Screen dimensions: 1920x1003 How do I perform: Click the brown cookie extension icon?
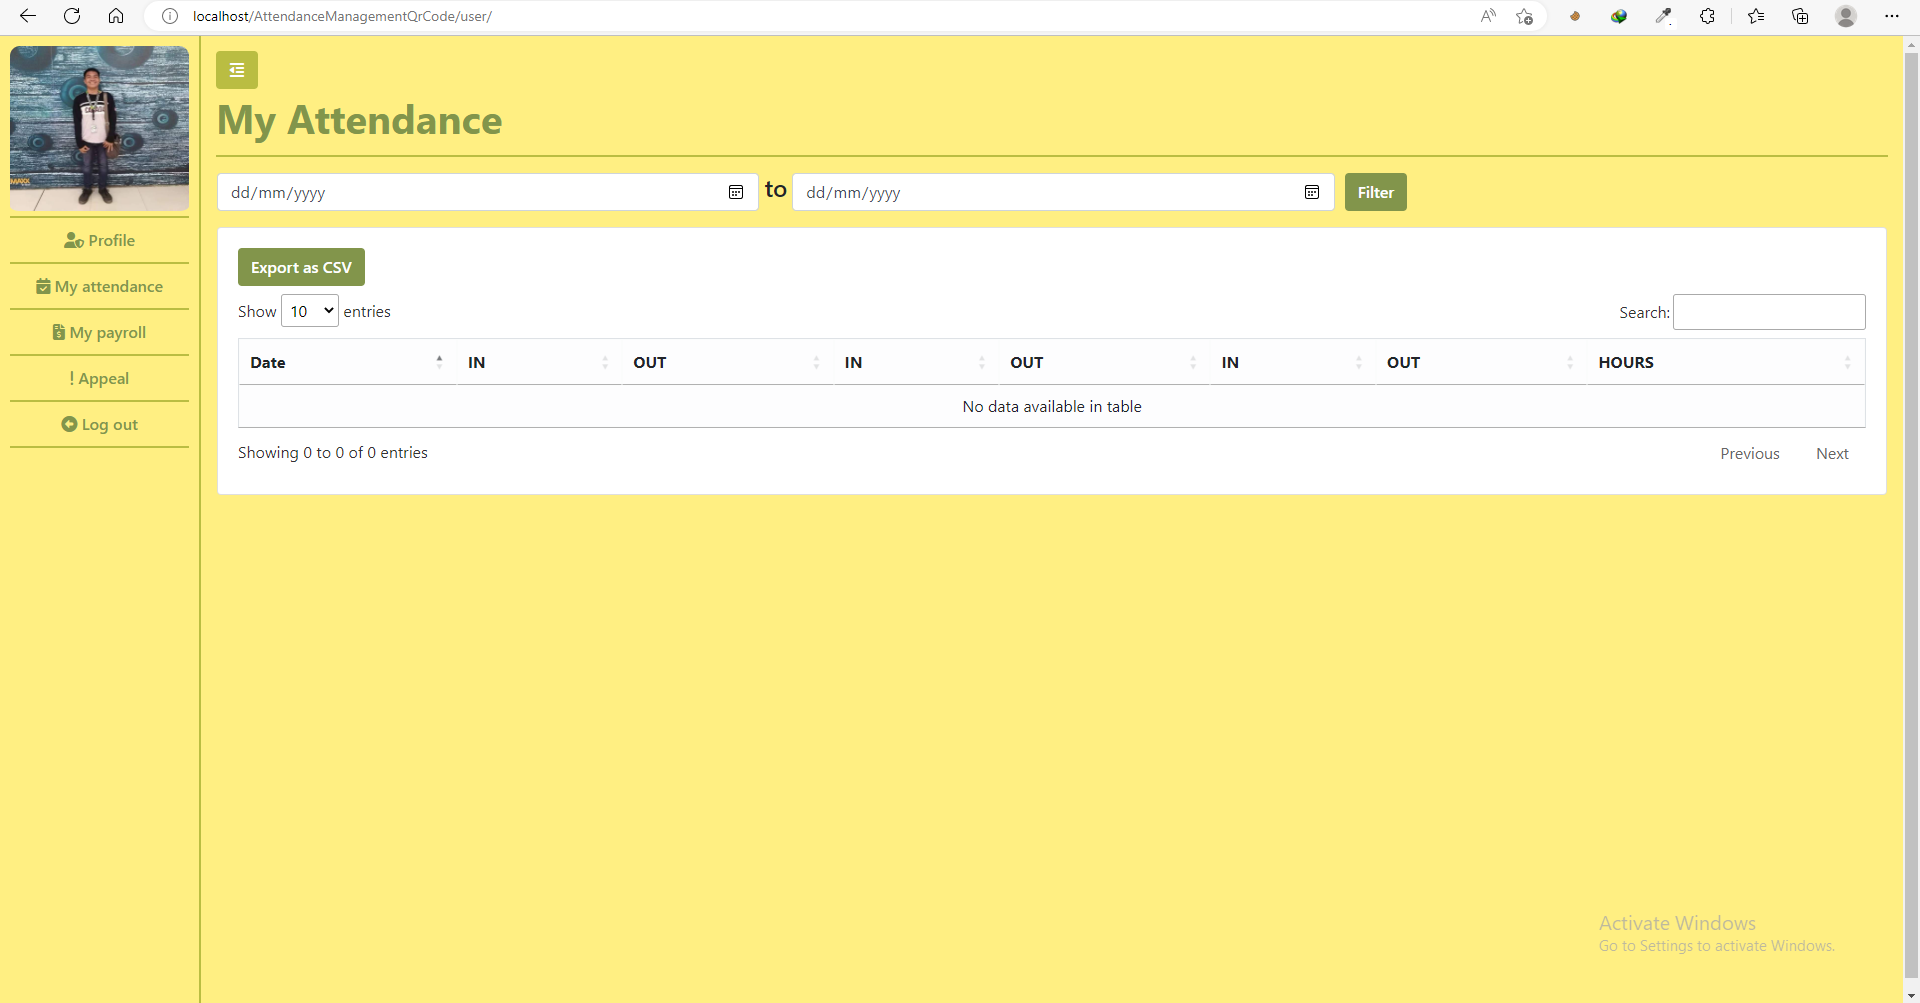(x=1575, y=16)
